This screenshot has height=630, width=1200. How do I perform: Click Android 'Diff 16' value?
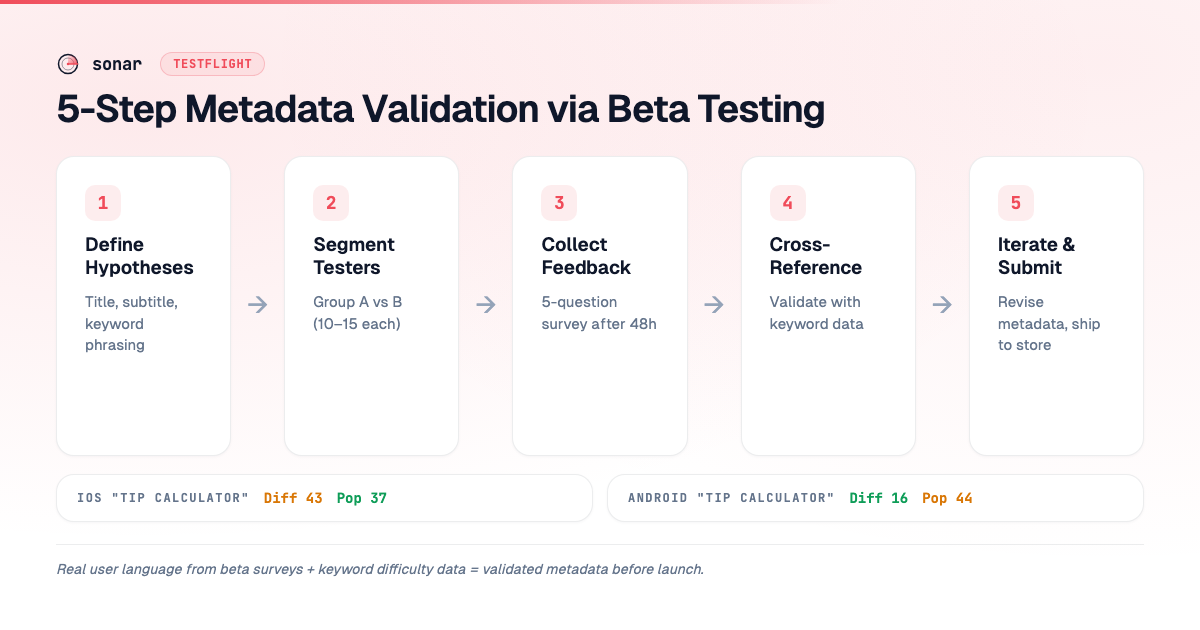point(879,498)
